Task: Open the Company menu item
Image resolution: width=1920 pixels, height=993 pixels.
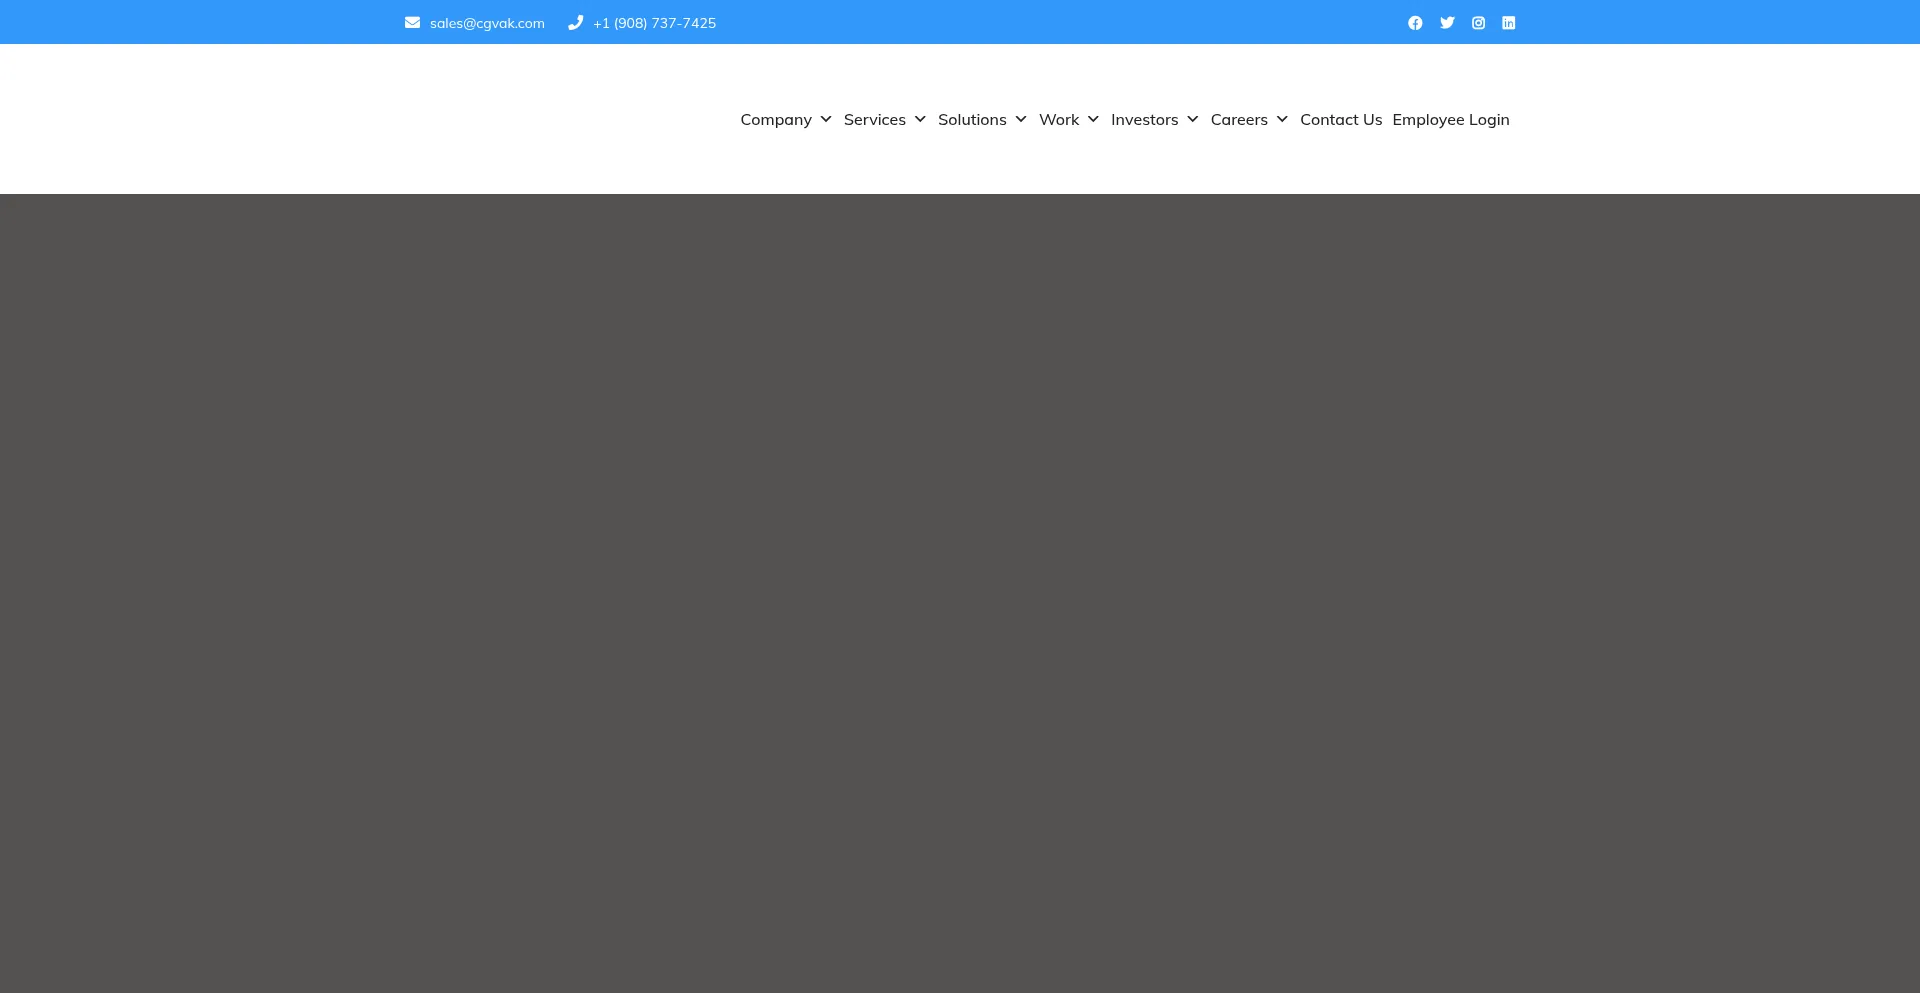Action: pyautogui.click(x=776, y=119)
